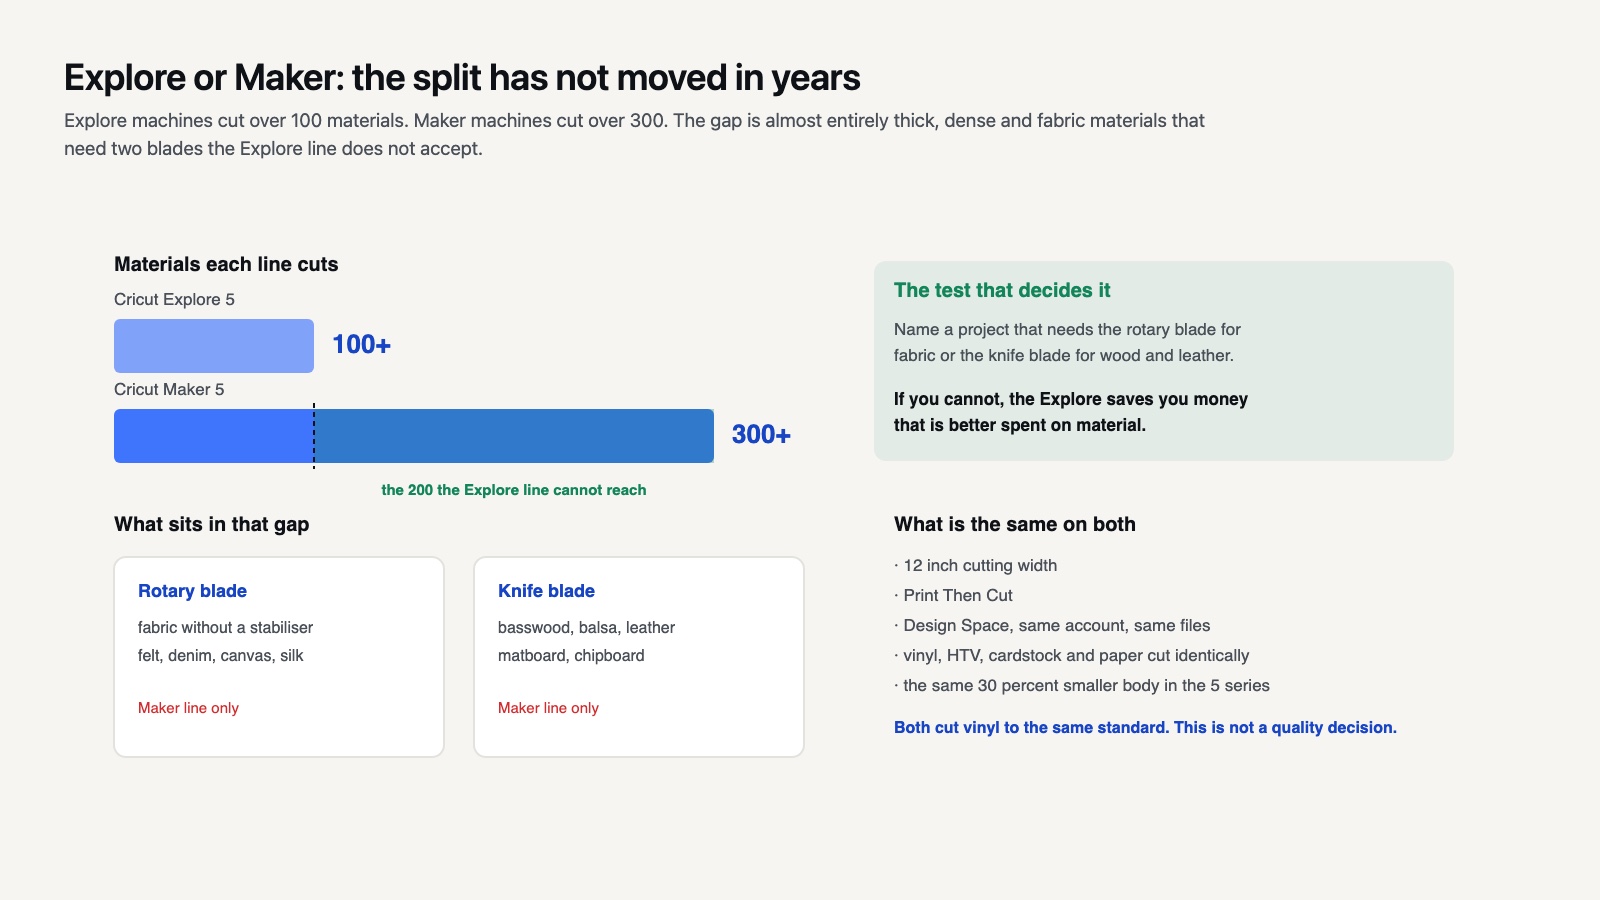Image resolution: width=1600 pixels, height=900 pixels.
Task: Click the 100+ value label
Action: point(361,345)
